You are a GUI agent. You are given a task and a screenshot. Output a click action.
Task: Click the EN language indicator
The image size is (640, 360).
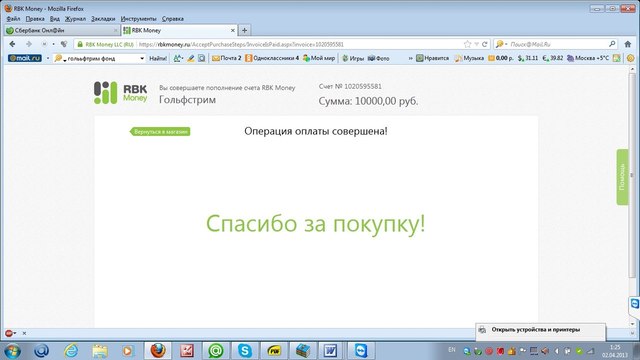point(452,350)
